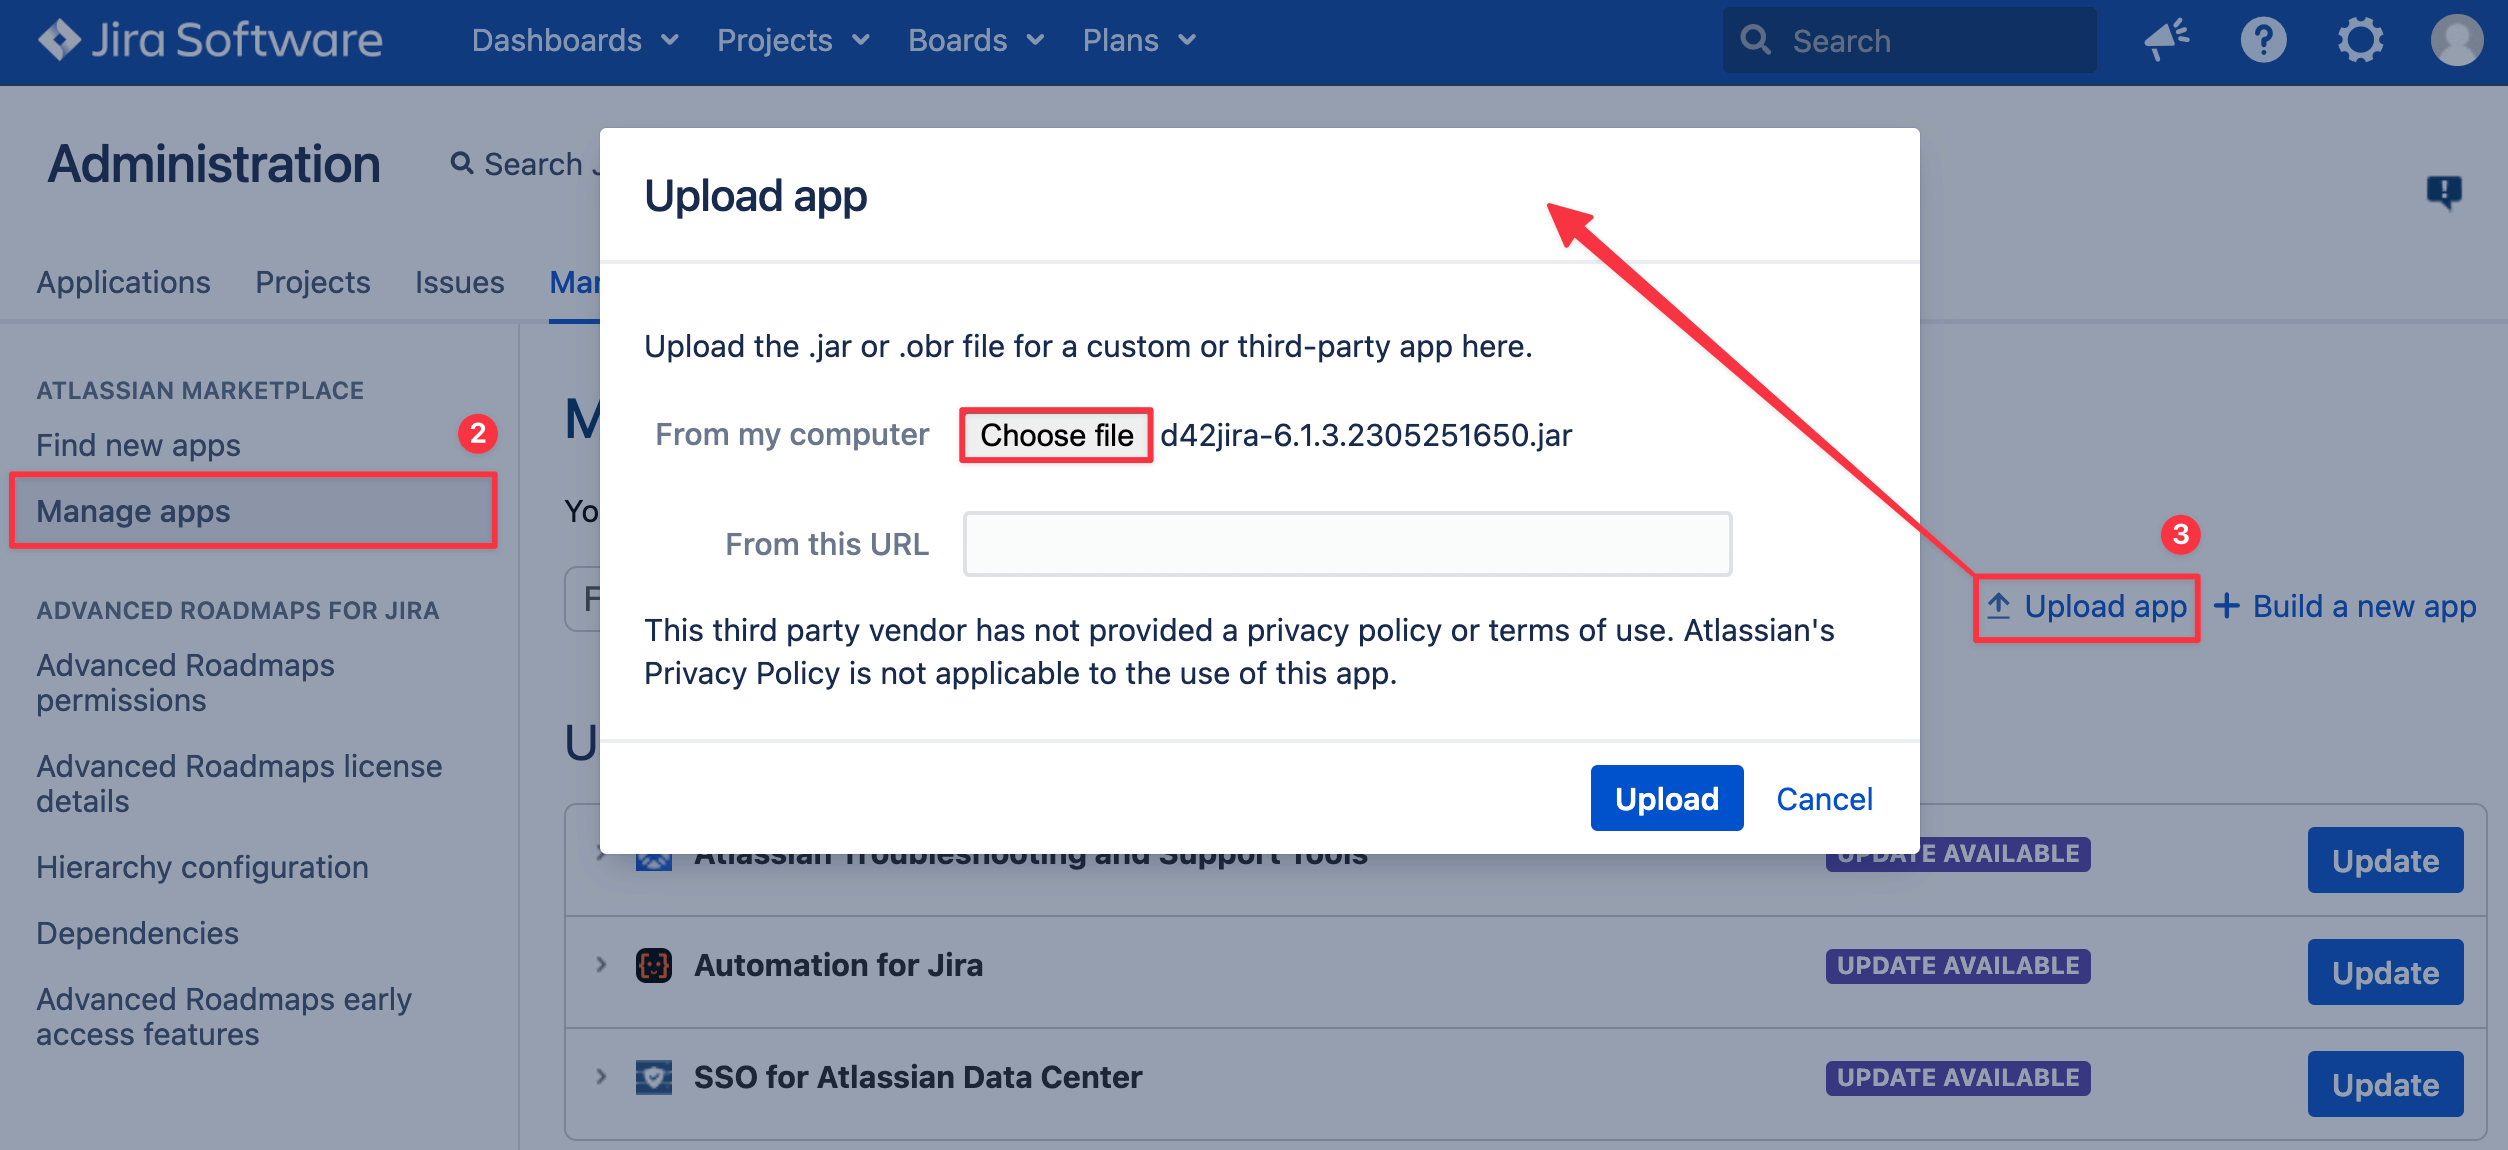Screen dimensions: 2508x1150
Task: Expand the SSO for Atlassian Data Center row
Action: click(601, 1077)
